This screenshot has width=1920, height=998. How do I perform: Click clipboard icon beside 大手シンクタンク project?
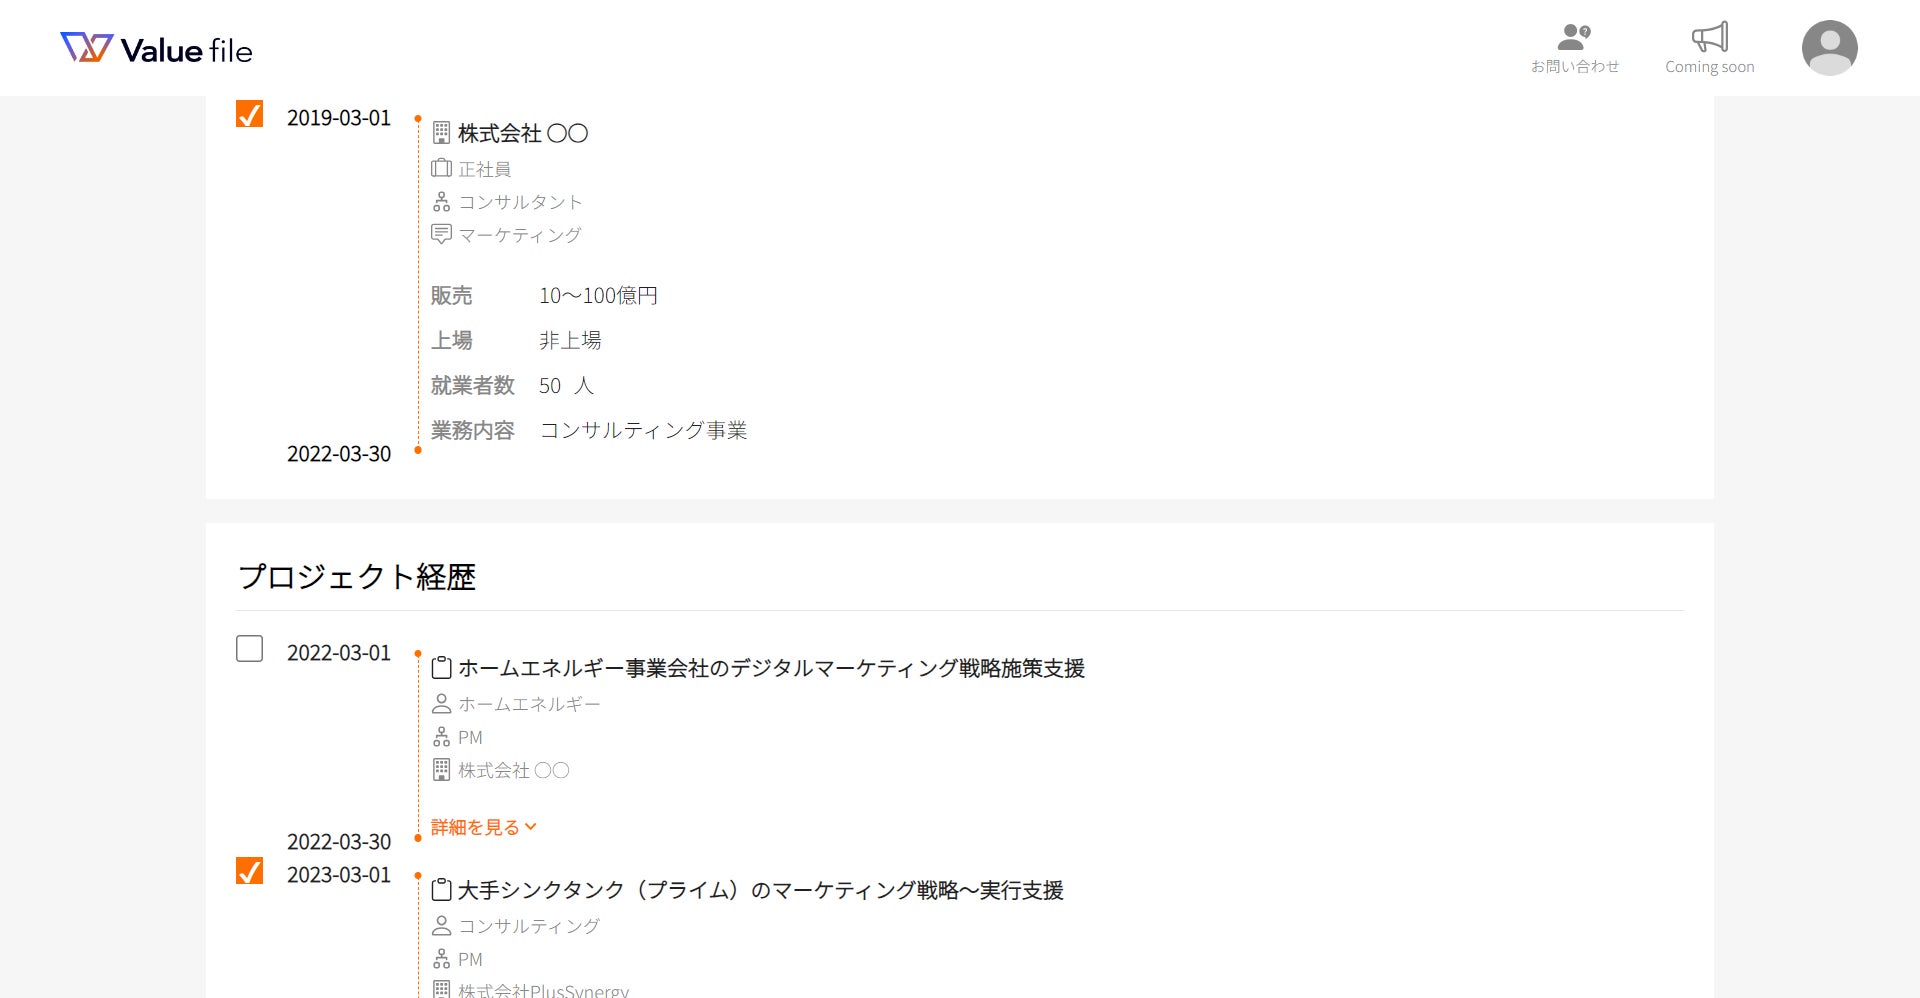pyautogui.click(x=441, y=889)
